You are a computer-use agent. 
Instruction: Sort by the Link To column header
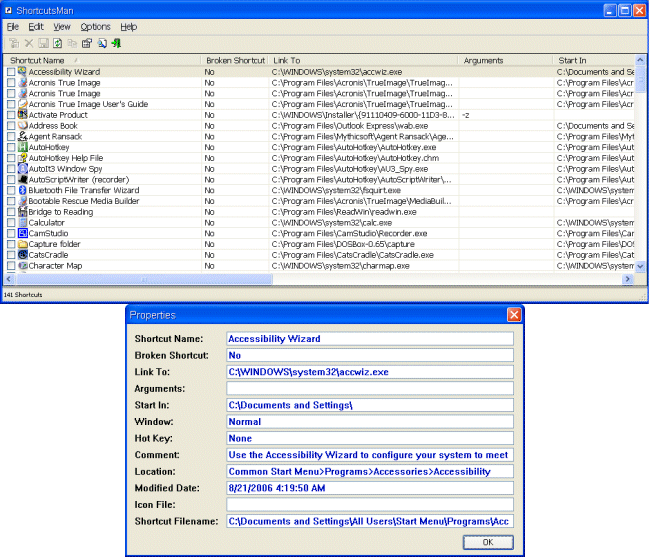coord(364,60)
